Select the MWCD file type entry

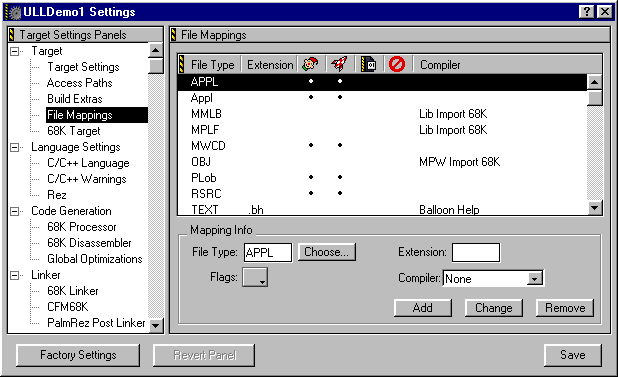[208, 146]
